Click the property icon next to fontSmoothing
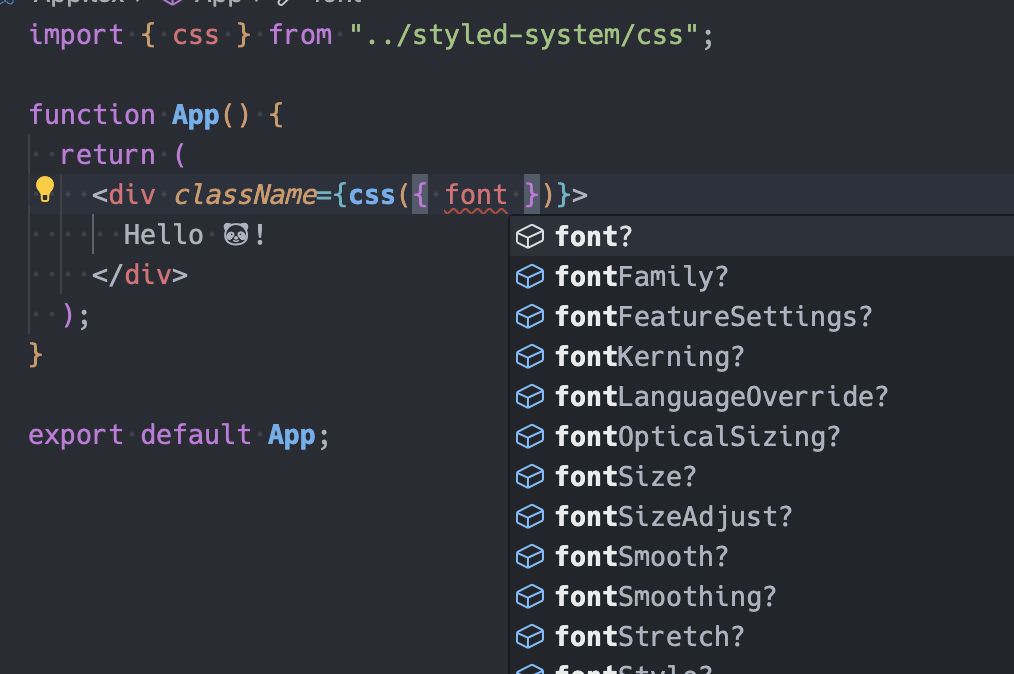 point(530,597)
